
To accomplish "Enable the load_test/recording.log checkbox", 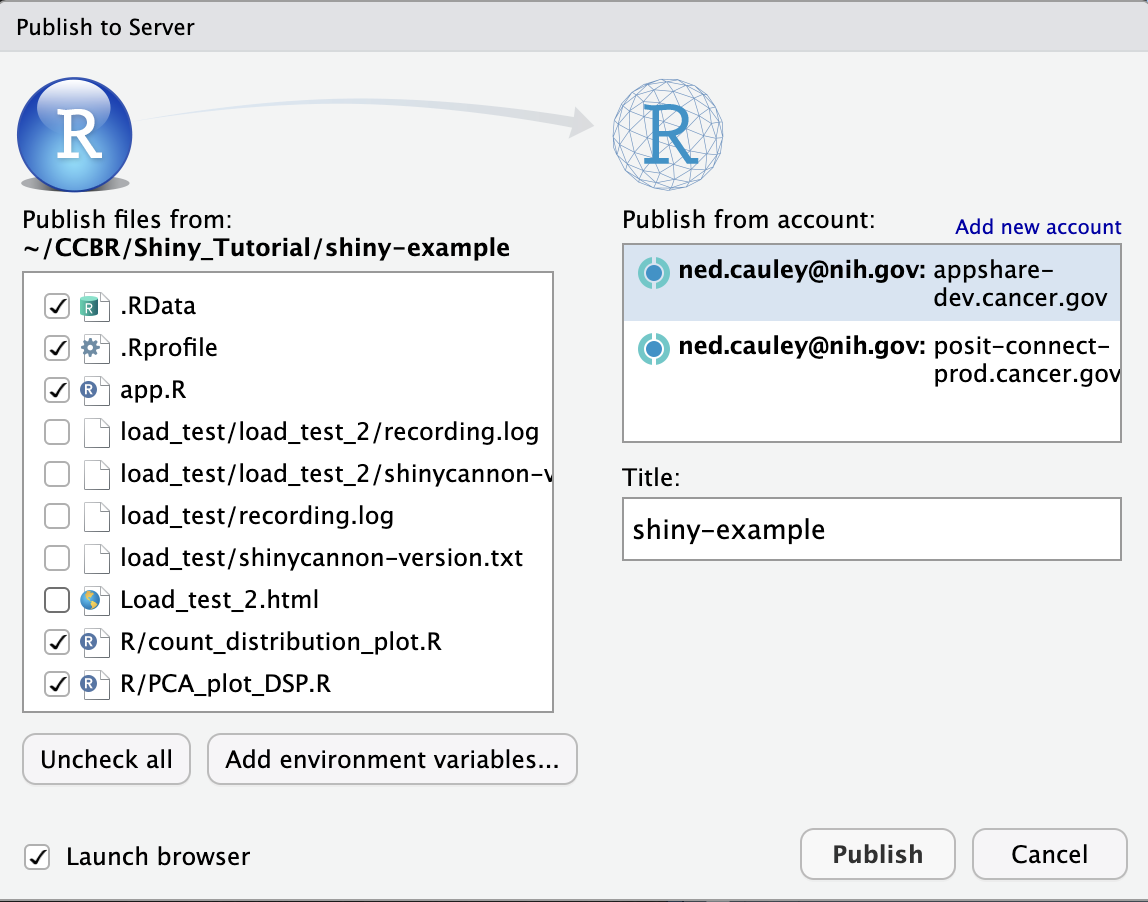I will (57, 516).
